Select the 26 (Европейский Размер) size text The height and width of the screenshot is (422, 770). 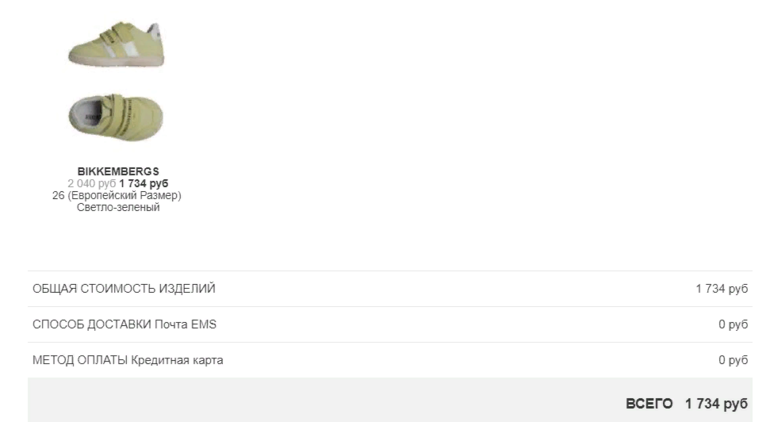click(117, 196)
